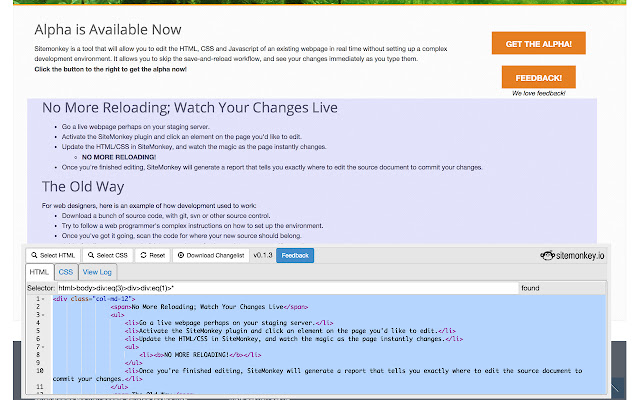The height and width of the screenshot is (400, 640).
Task: Click the sitemonkey.io monkey logo
Action: pos(572,256)
